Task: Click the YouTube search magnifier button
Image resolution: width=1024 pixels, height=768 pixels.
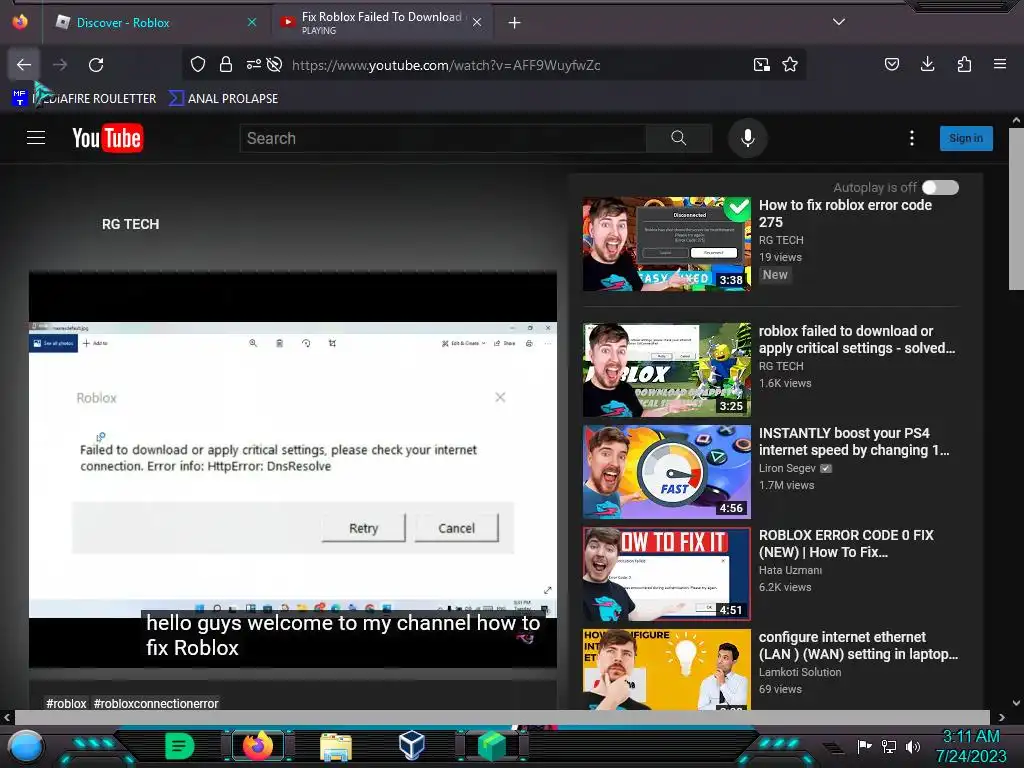Action: tap(679, 138)
